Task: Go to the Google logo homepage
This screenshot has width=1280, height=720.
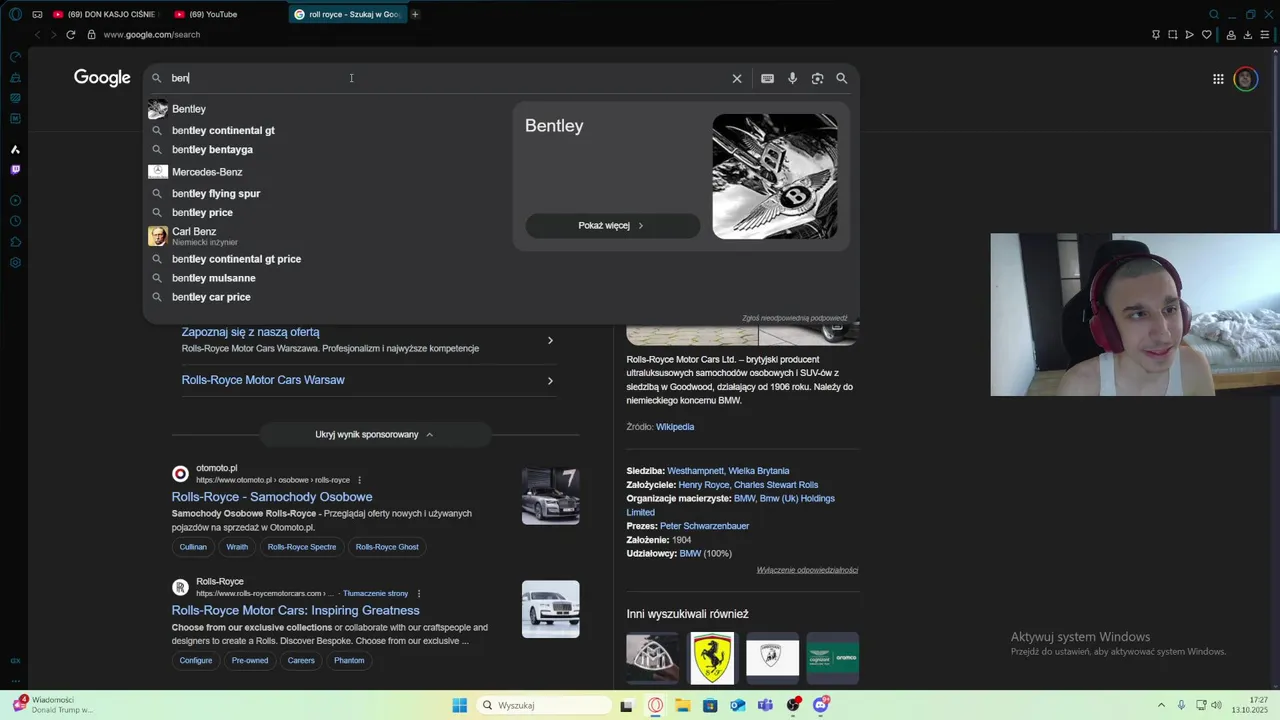Action: pyautogui.click(x=102, y=78)
